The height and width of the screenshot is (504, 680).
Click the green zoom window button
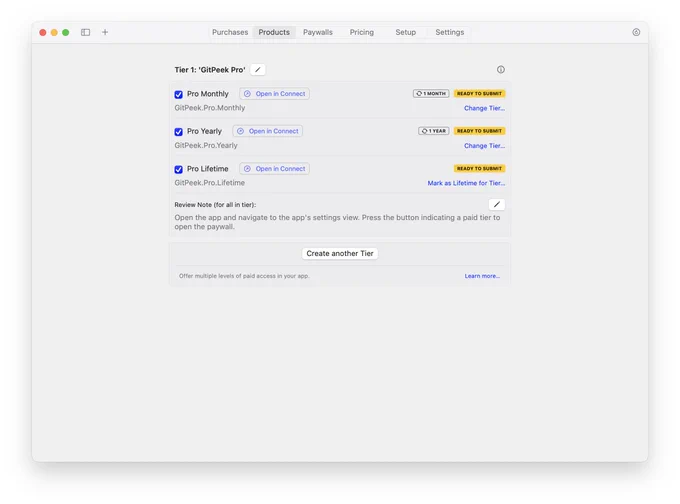tap(65, 32)
